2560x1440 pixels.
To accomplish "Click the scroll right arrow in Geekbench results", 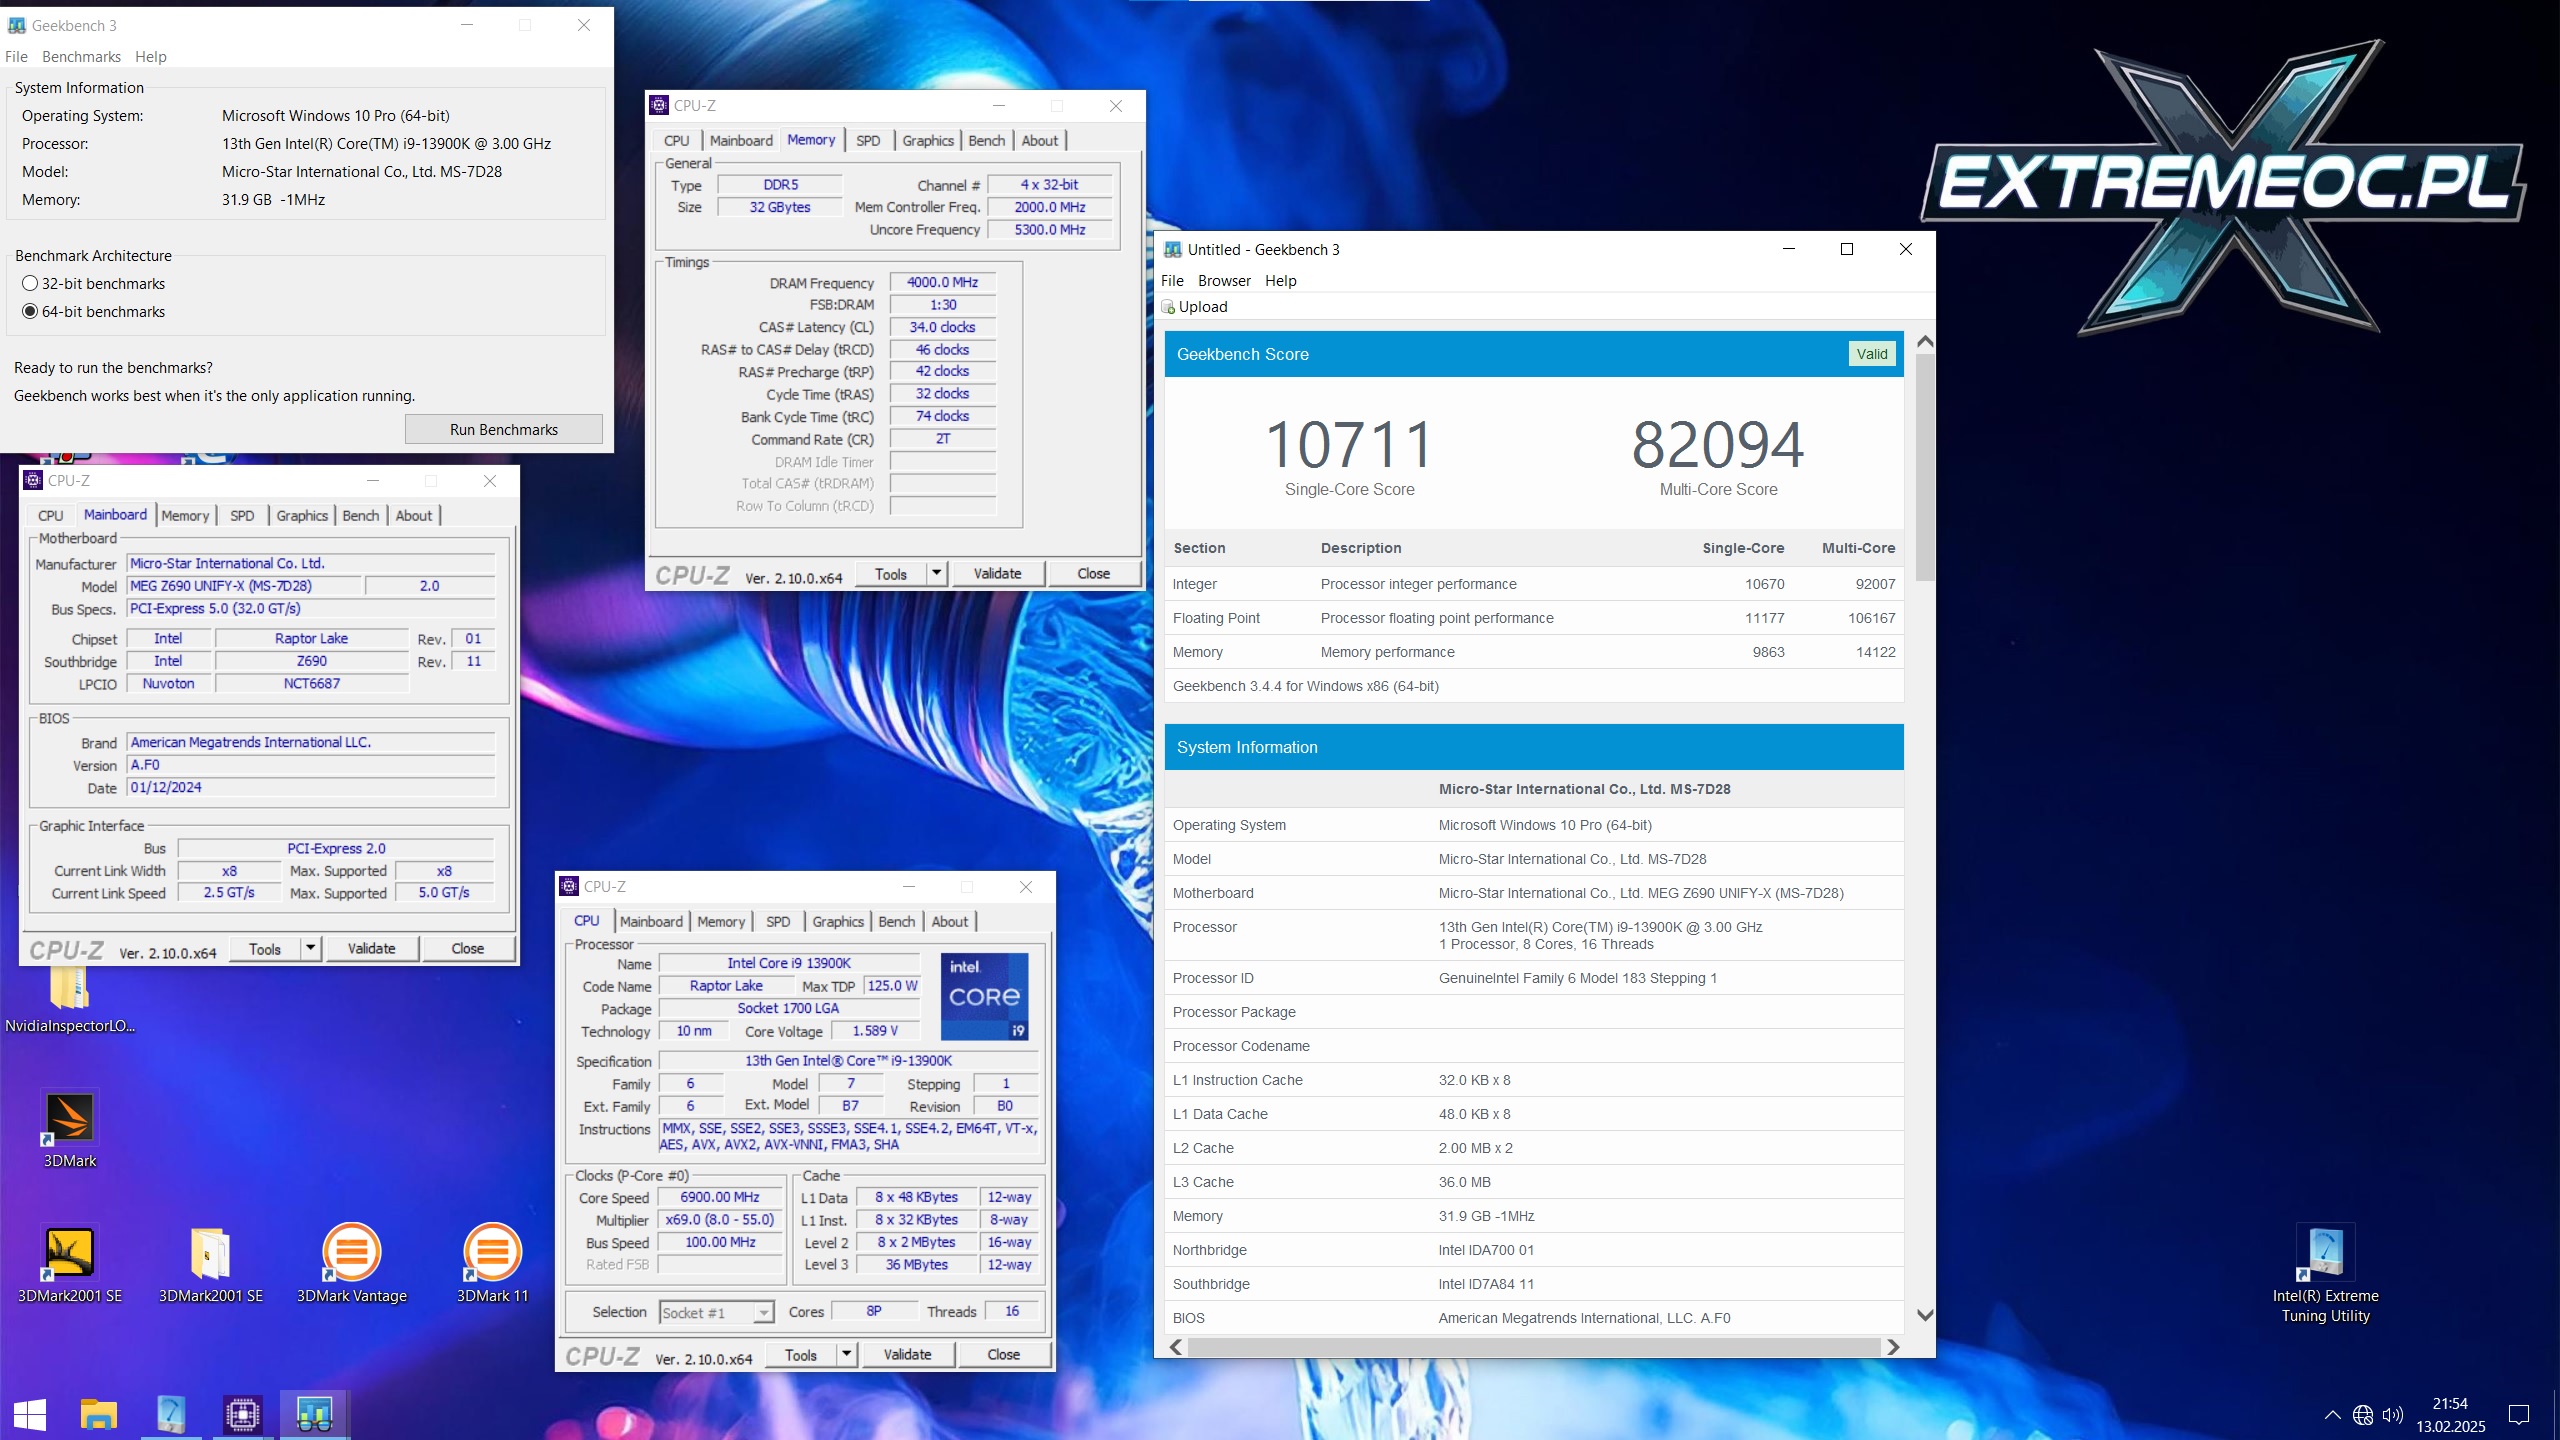I will coord(1893,1347).
